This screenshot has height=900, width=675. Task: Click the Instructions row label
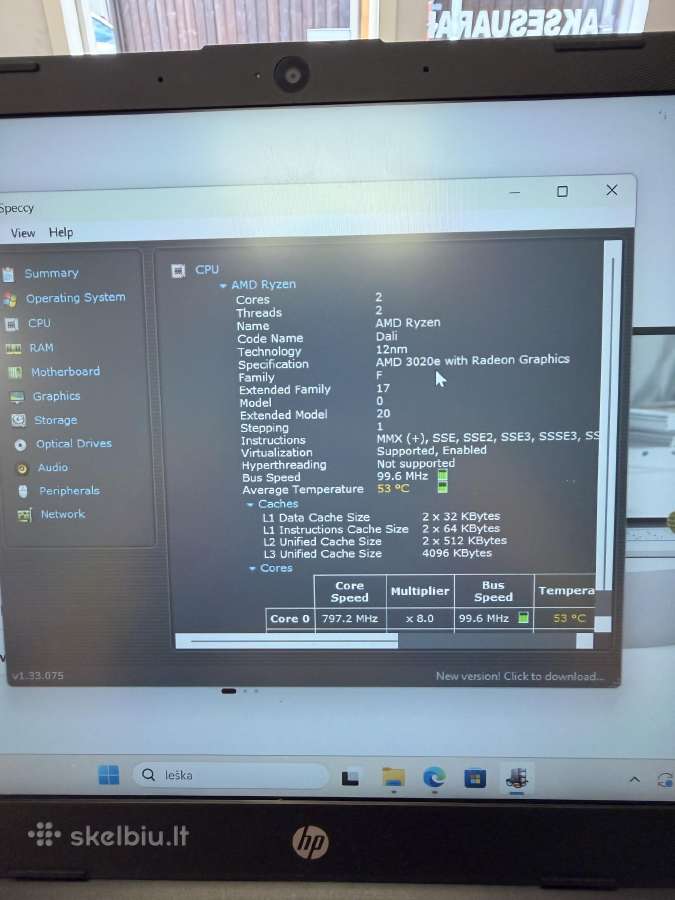(273, 440)
